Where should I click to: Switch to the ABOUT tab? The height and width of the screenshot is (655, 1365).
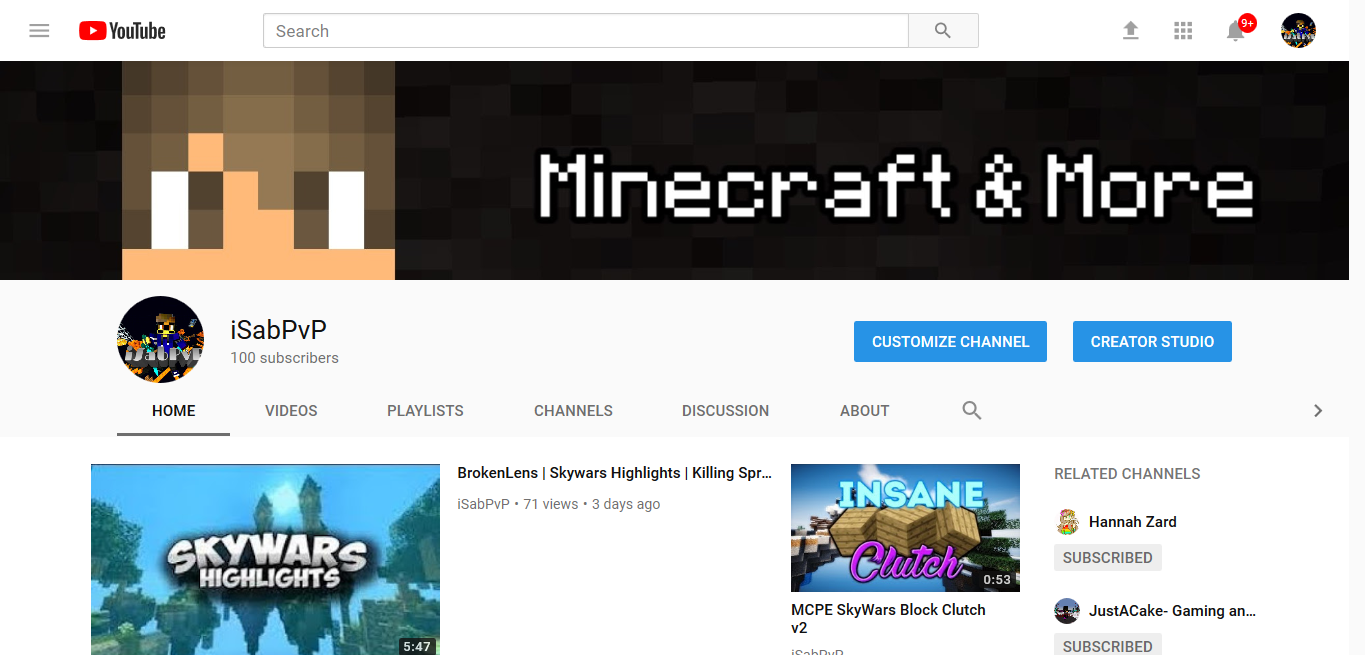click(x=865, y=411)
